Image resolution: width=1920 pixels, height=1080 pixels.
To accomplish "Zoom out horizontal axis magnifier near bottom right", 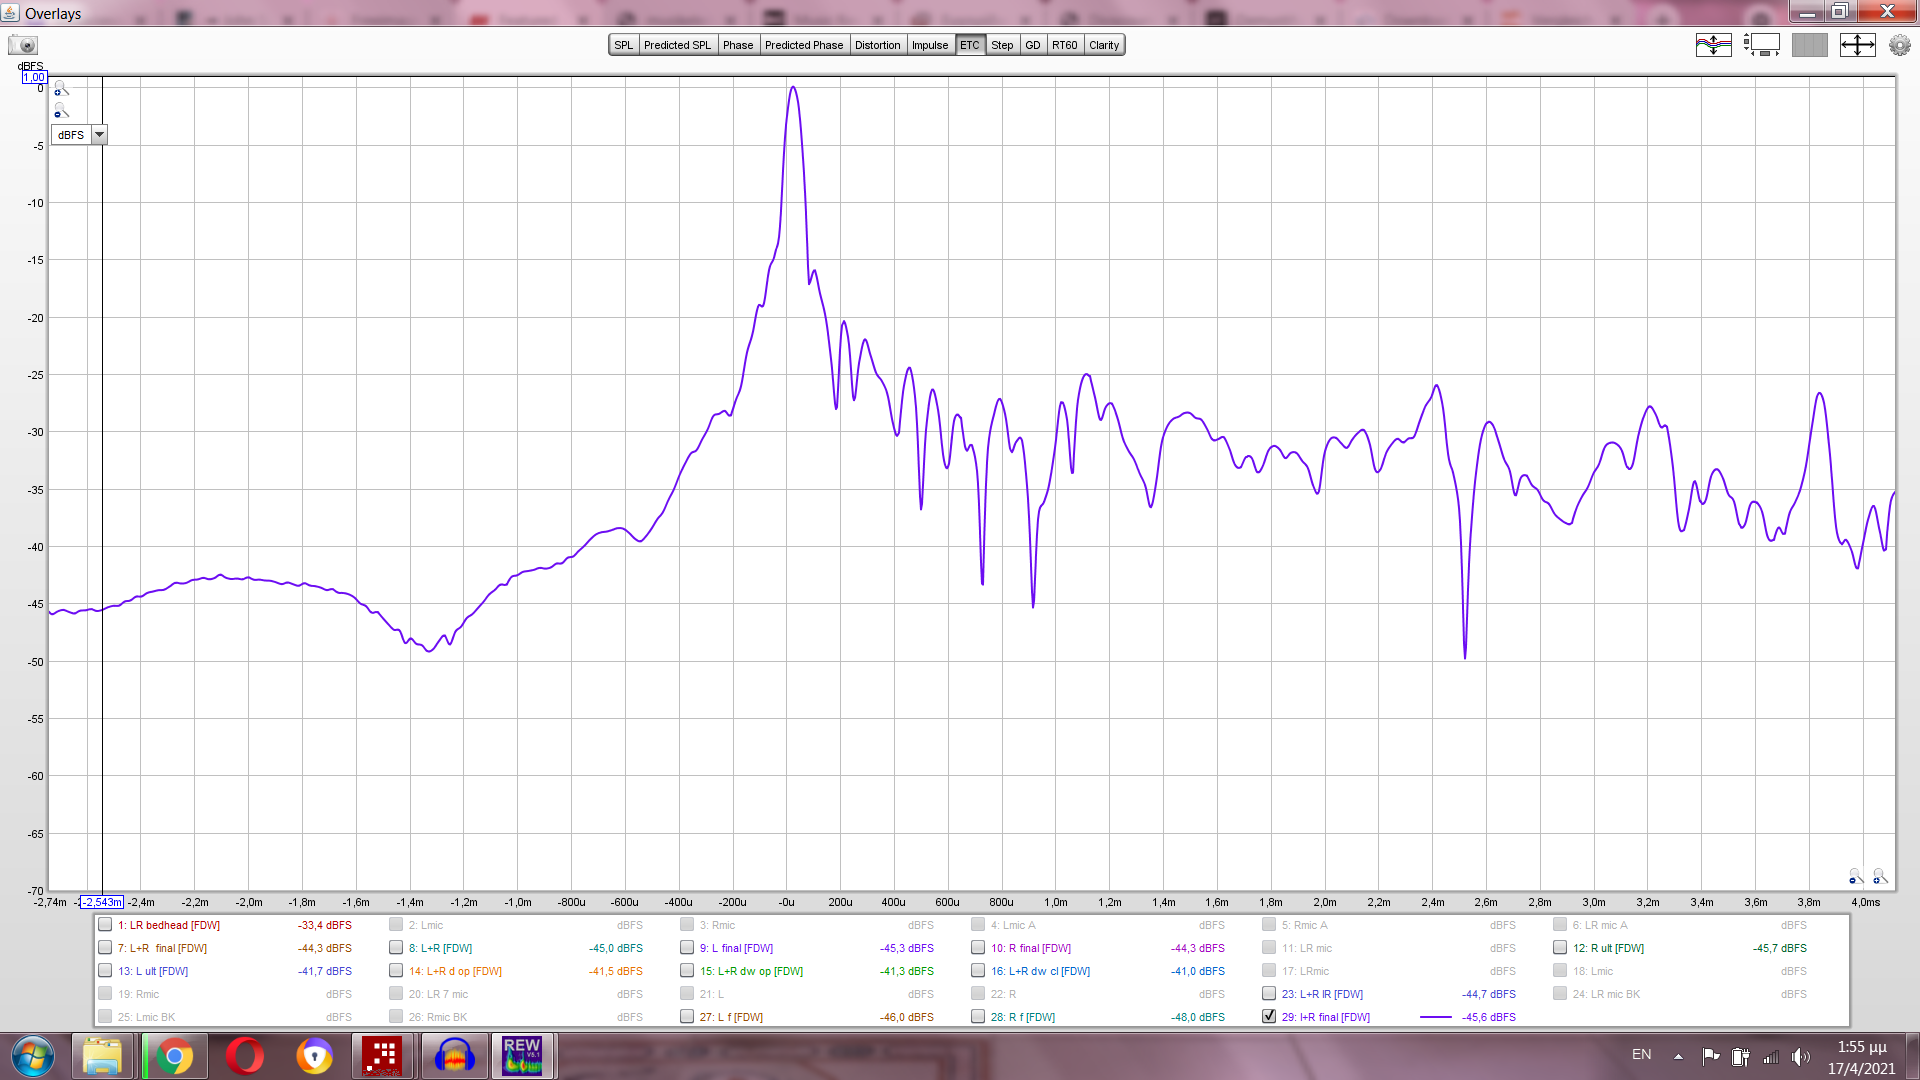I will 1856,876.
